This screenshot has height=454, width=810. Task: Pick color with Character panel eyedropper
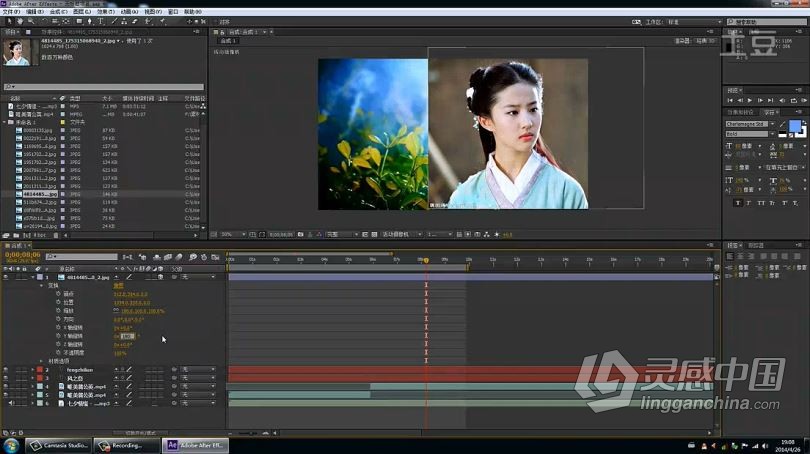click(x=783, y=124)
